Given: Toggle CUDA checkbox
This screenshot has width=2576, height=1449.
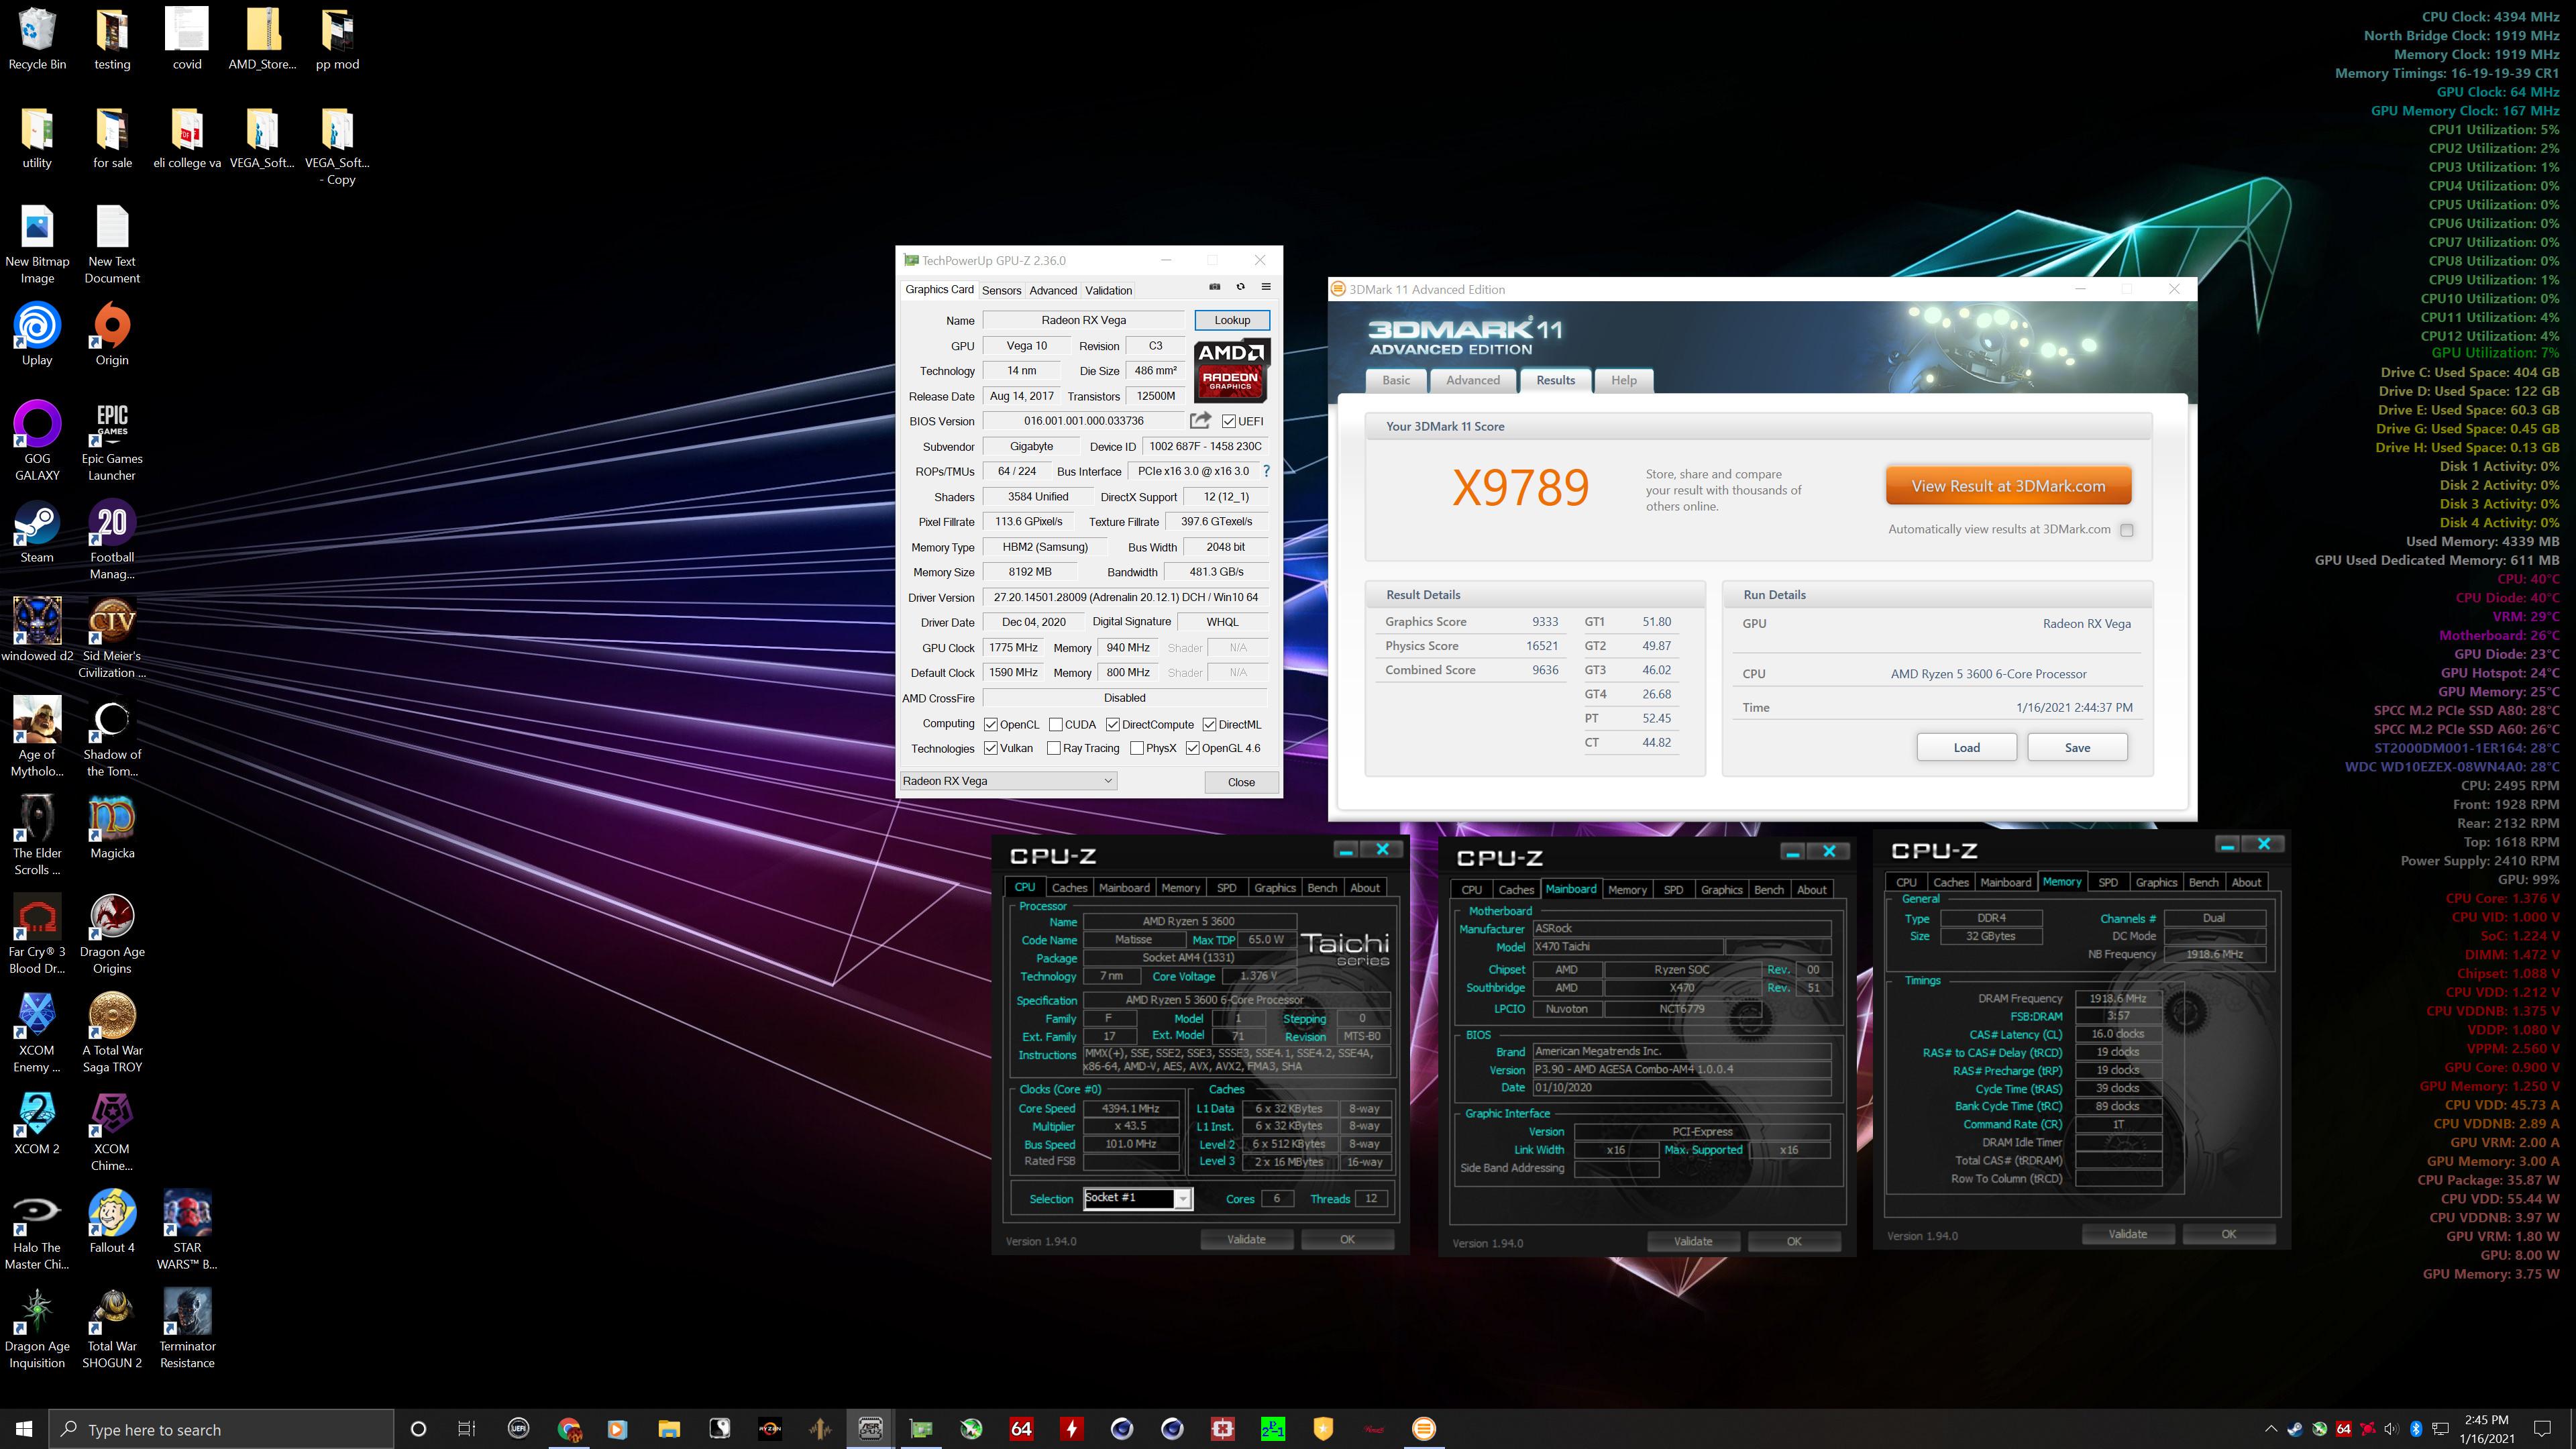Looking at the screenshot, I should (1055, 725).
